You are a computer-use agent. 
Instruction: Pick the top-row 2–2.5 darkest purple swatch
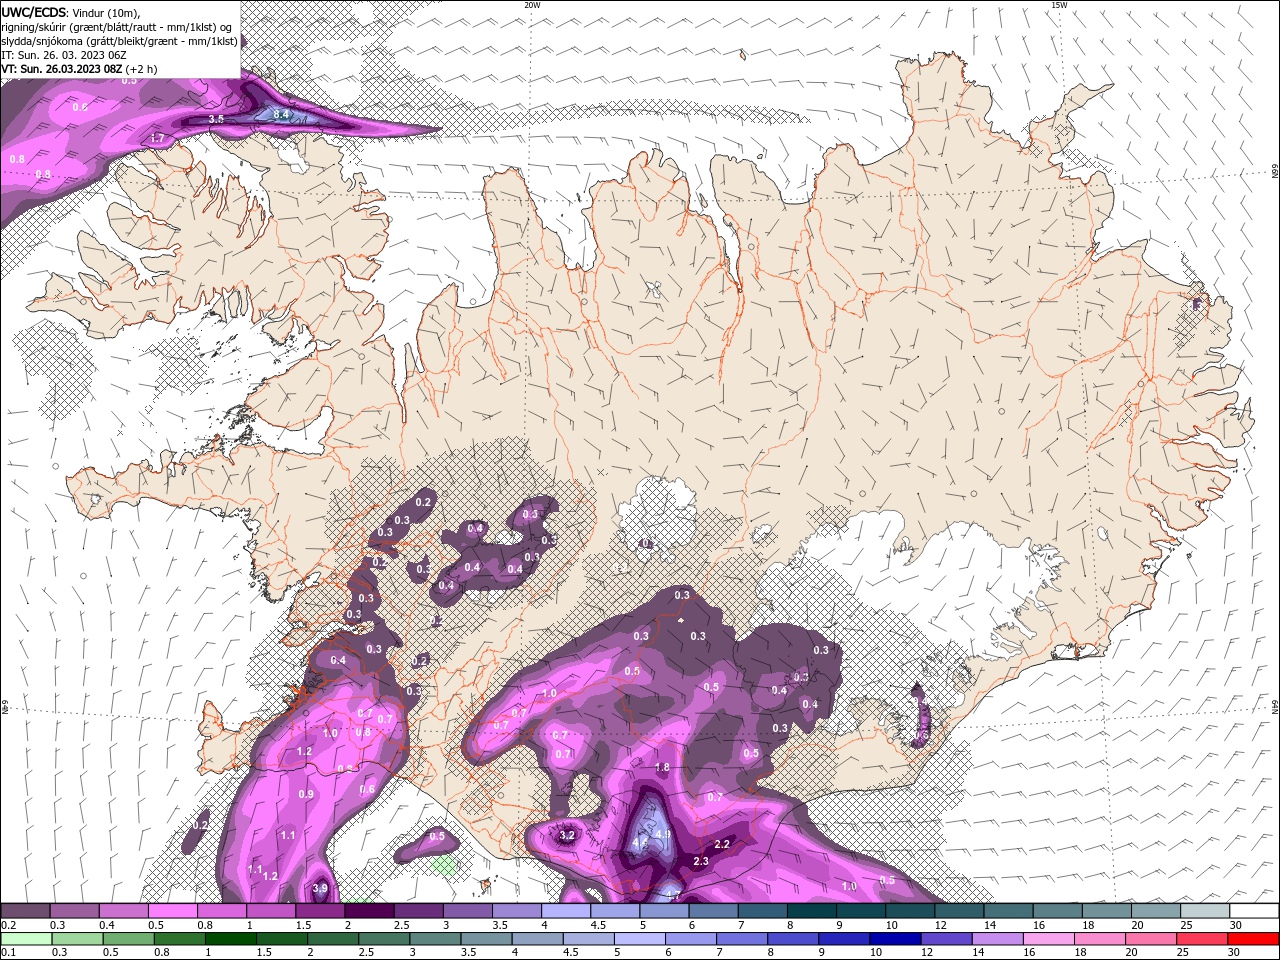(369, 911)
